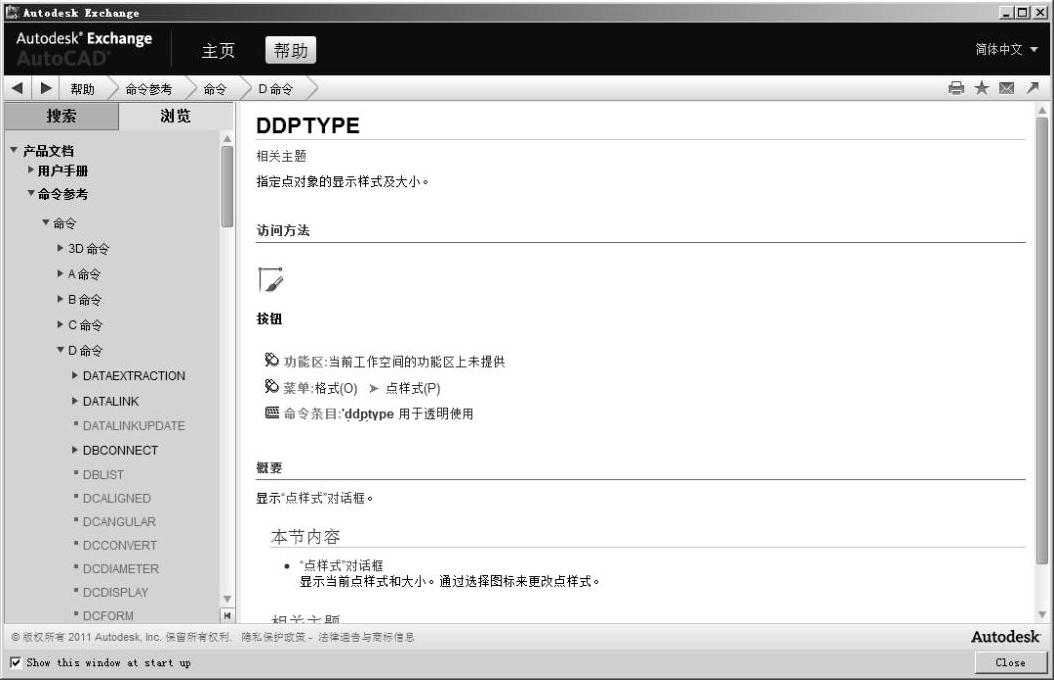Add this page to favorites (star)

tap(981, 88)
